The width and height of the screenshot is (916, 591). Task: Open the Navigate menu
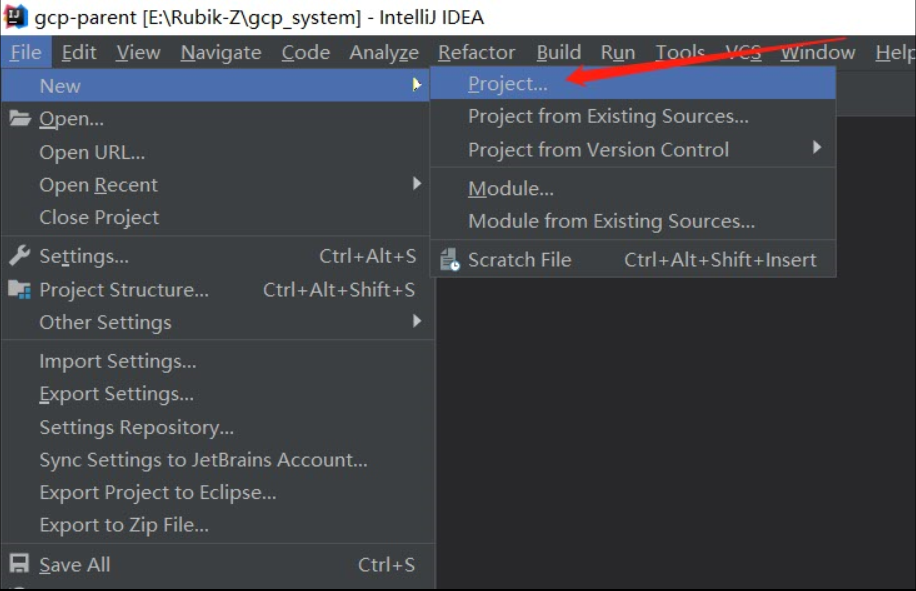click(220, 53)
